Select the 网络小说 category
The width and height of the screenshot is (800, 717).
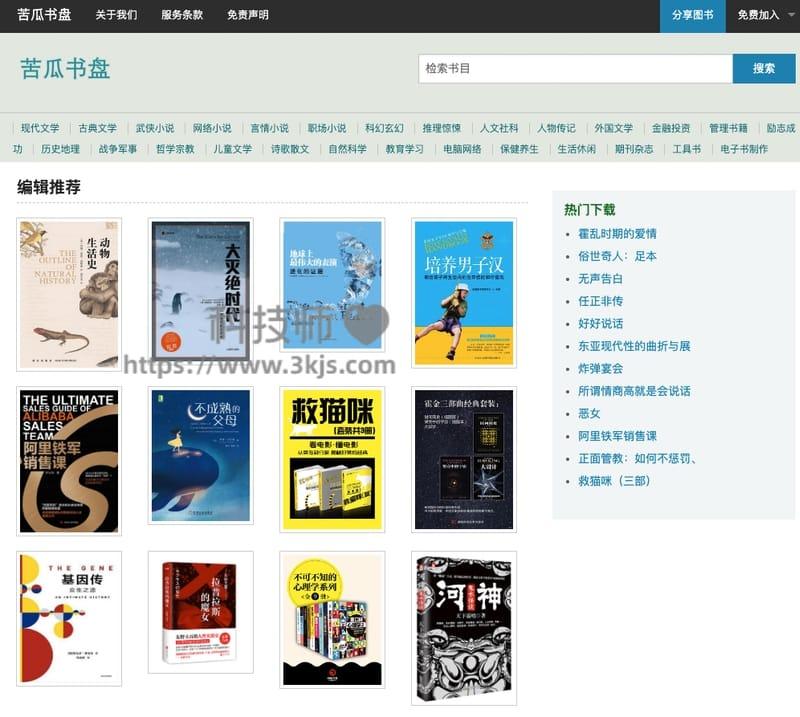212,128
